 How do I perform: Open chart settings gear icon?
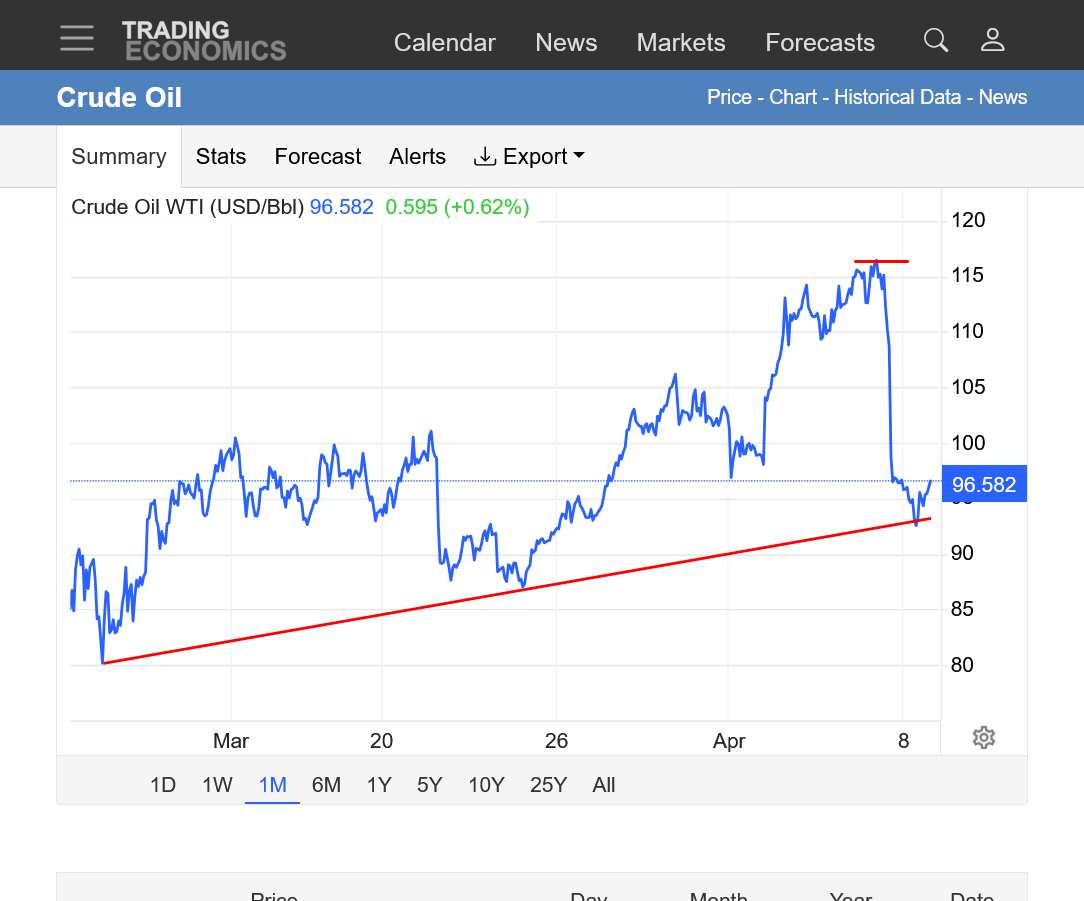pyautogui.click(x=983, y=738)
